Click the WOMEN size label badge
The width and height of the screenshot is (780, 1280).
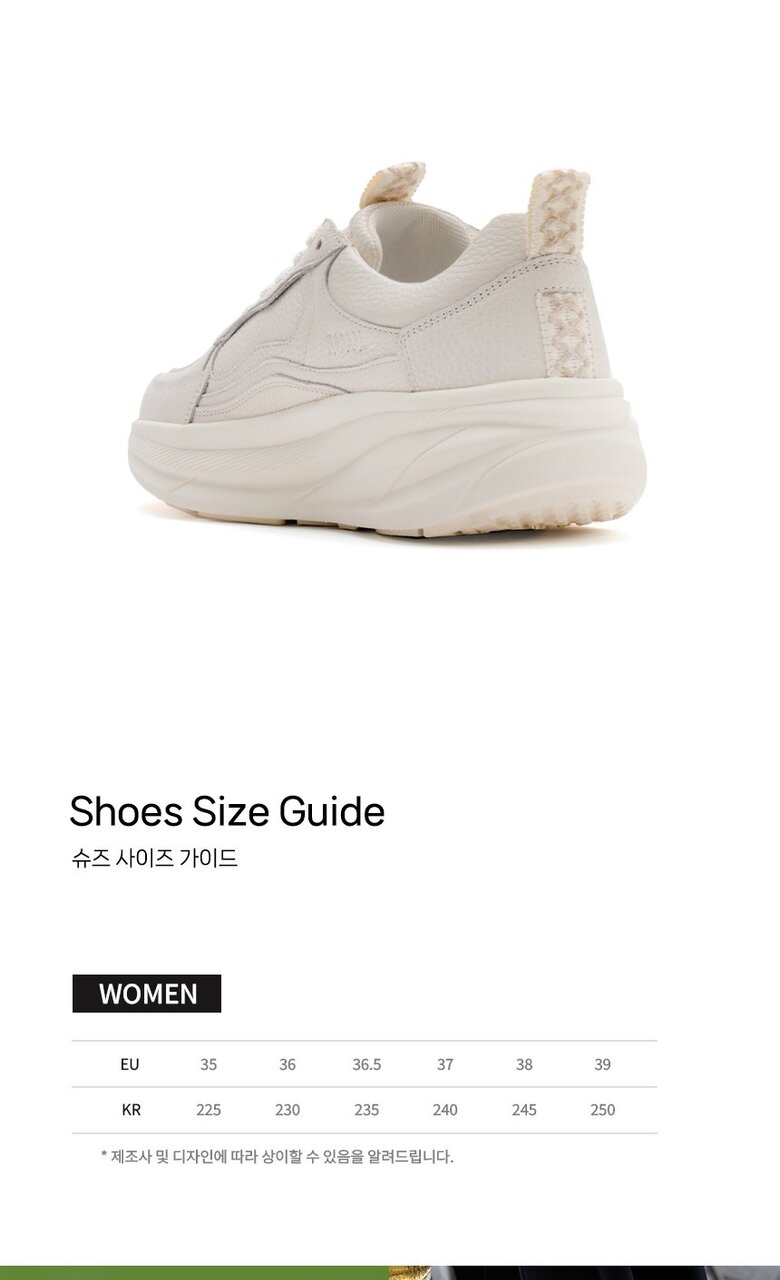tap(147, 993)
